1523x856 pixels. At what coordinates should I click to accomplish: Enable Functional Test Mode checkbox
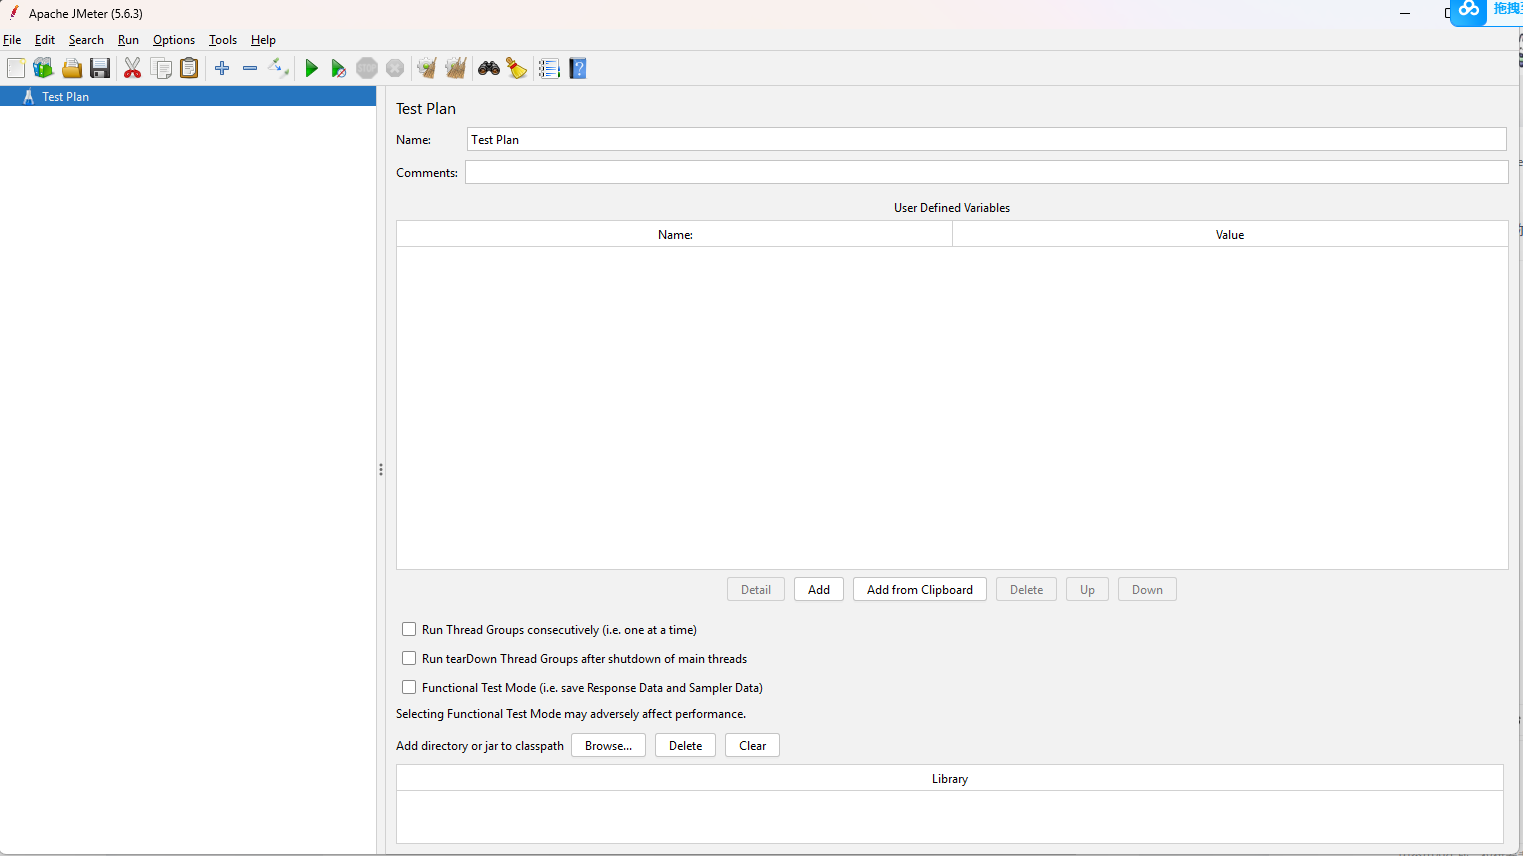[x=409, y=687]
